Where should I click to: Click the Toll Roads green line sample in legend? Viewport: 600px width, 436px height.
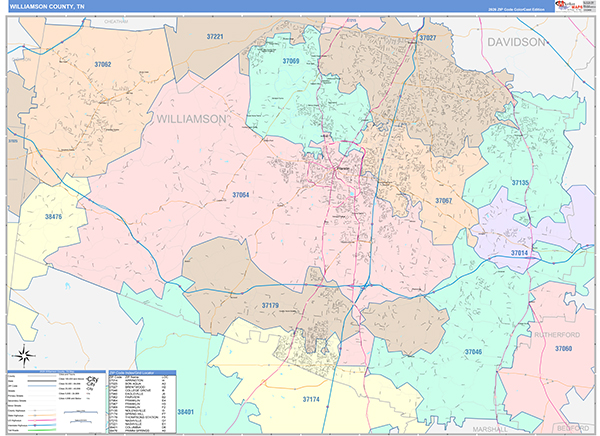42,430
